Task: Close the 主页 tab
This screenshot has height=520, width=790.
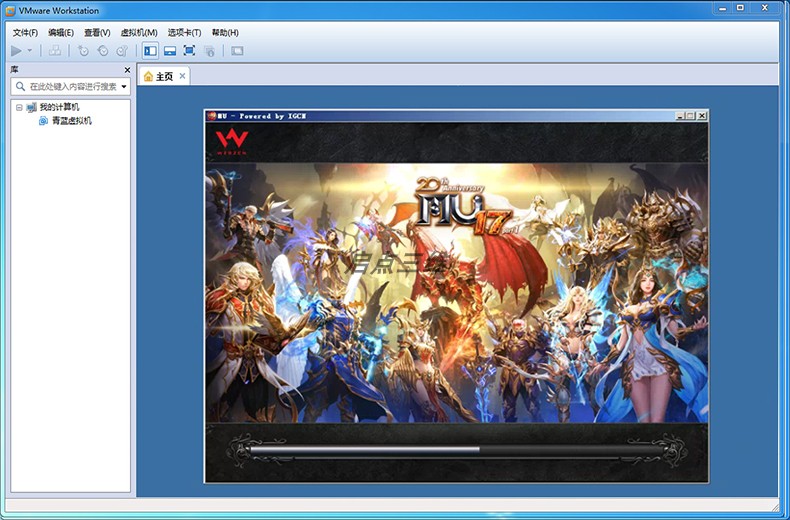Action: click(182, 76)
